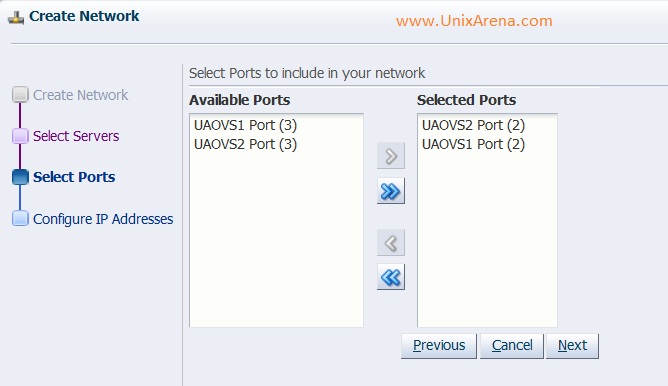Viewport: 668px width, 386px height.
Task: Click the Create Network step marker
Action: [20, 95]
